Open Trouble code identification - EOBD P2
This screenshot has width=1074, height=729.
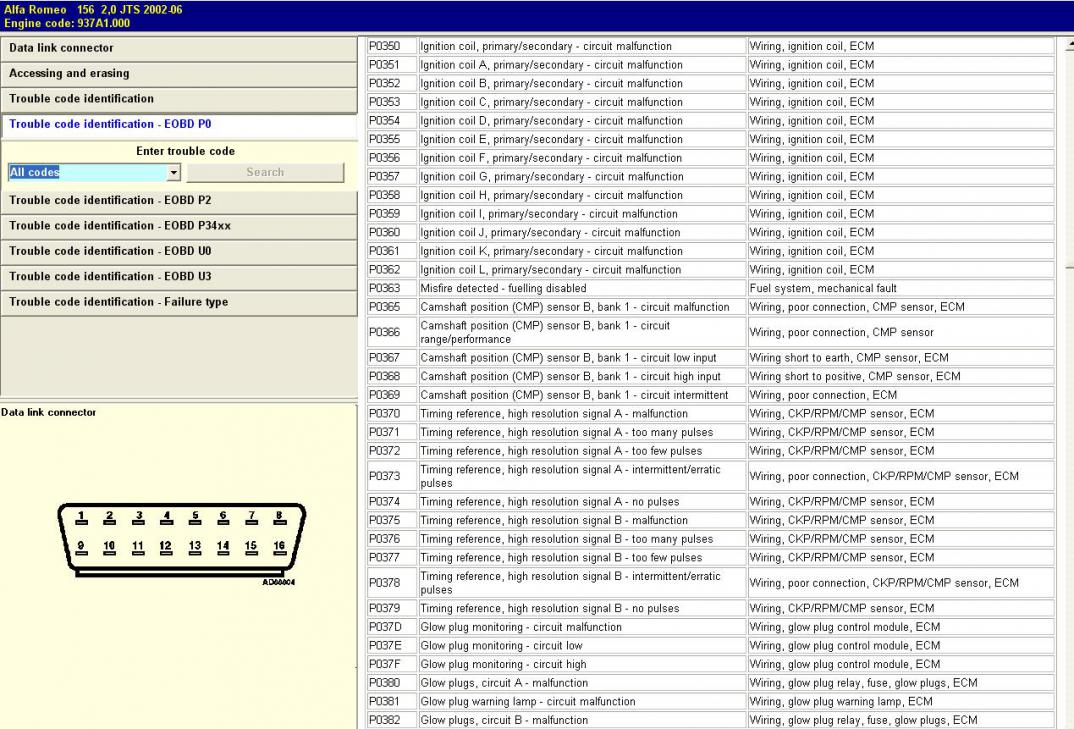(x=179, y=201)
